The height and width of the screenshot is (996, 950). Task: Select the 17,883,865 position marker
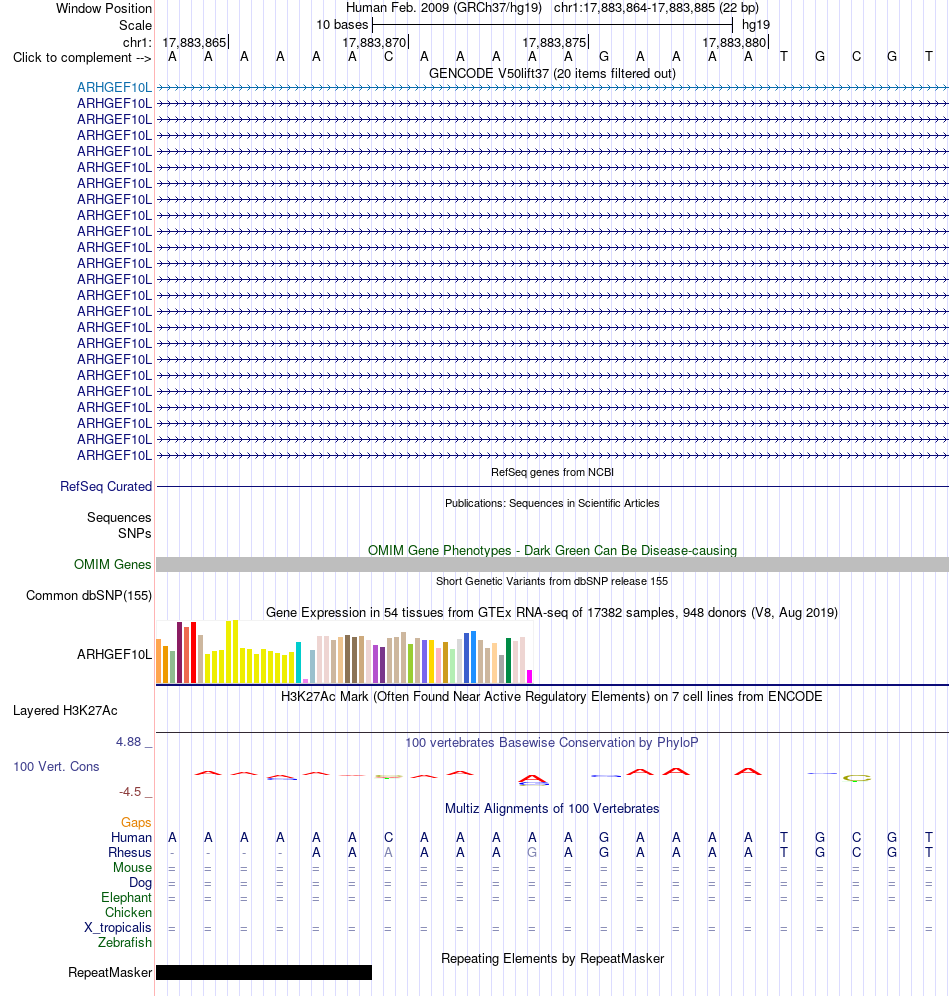[194, 43]
